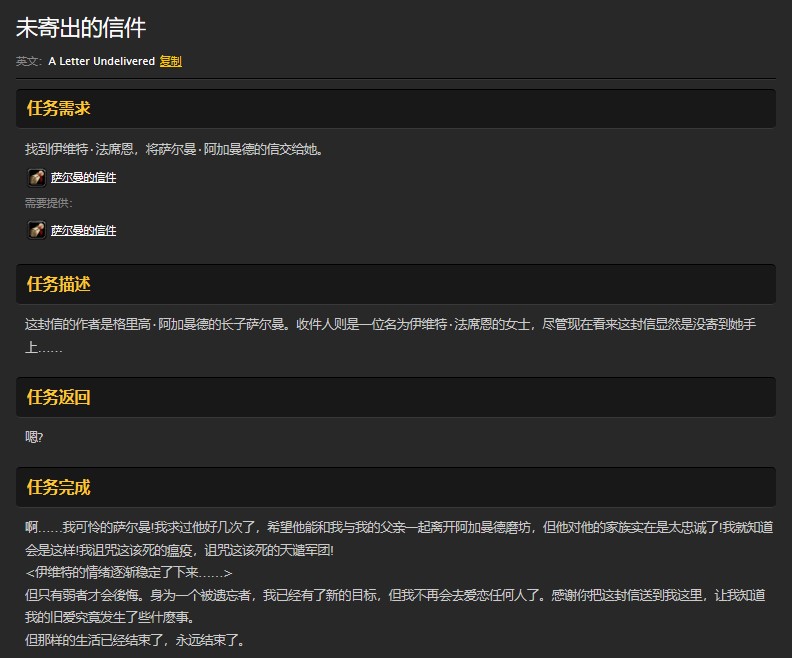Click the 英文: label

(30, 61)
